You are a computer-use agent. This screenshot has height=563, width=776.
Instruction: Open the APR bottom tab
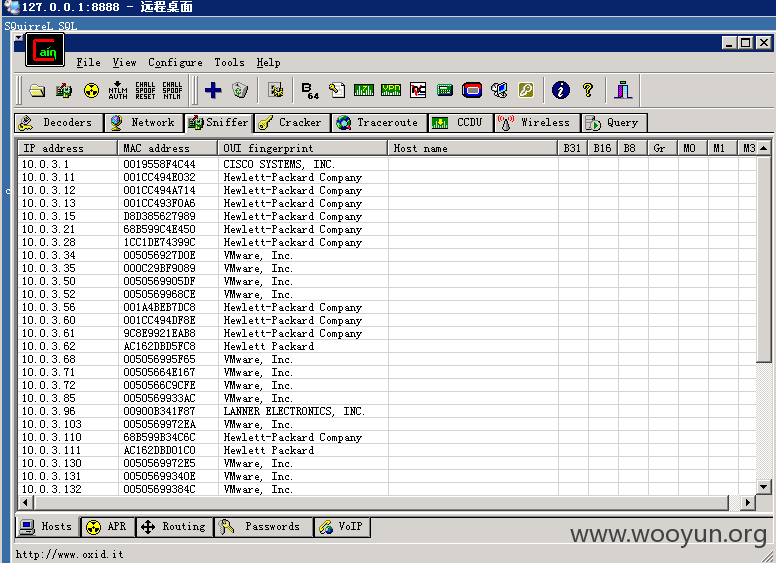pyautogui.click(x=108, y=527)
